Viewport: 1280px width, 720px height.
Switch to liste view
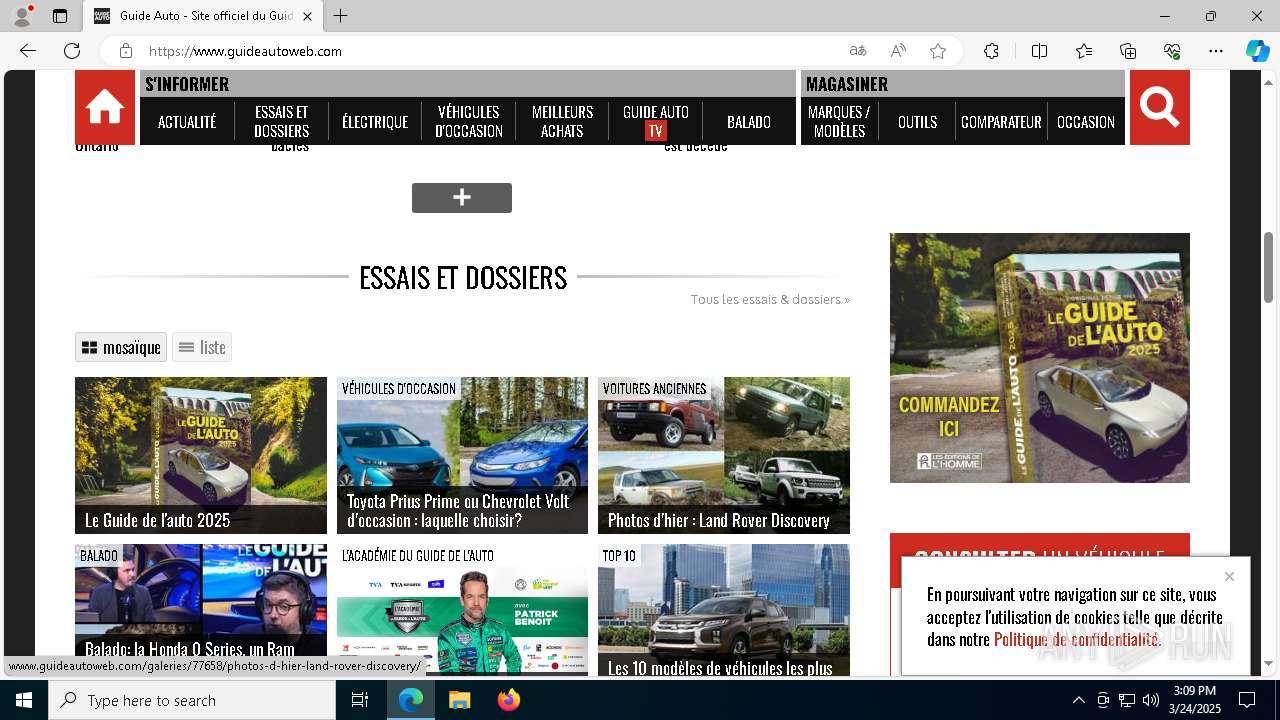tap(202, 347)
